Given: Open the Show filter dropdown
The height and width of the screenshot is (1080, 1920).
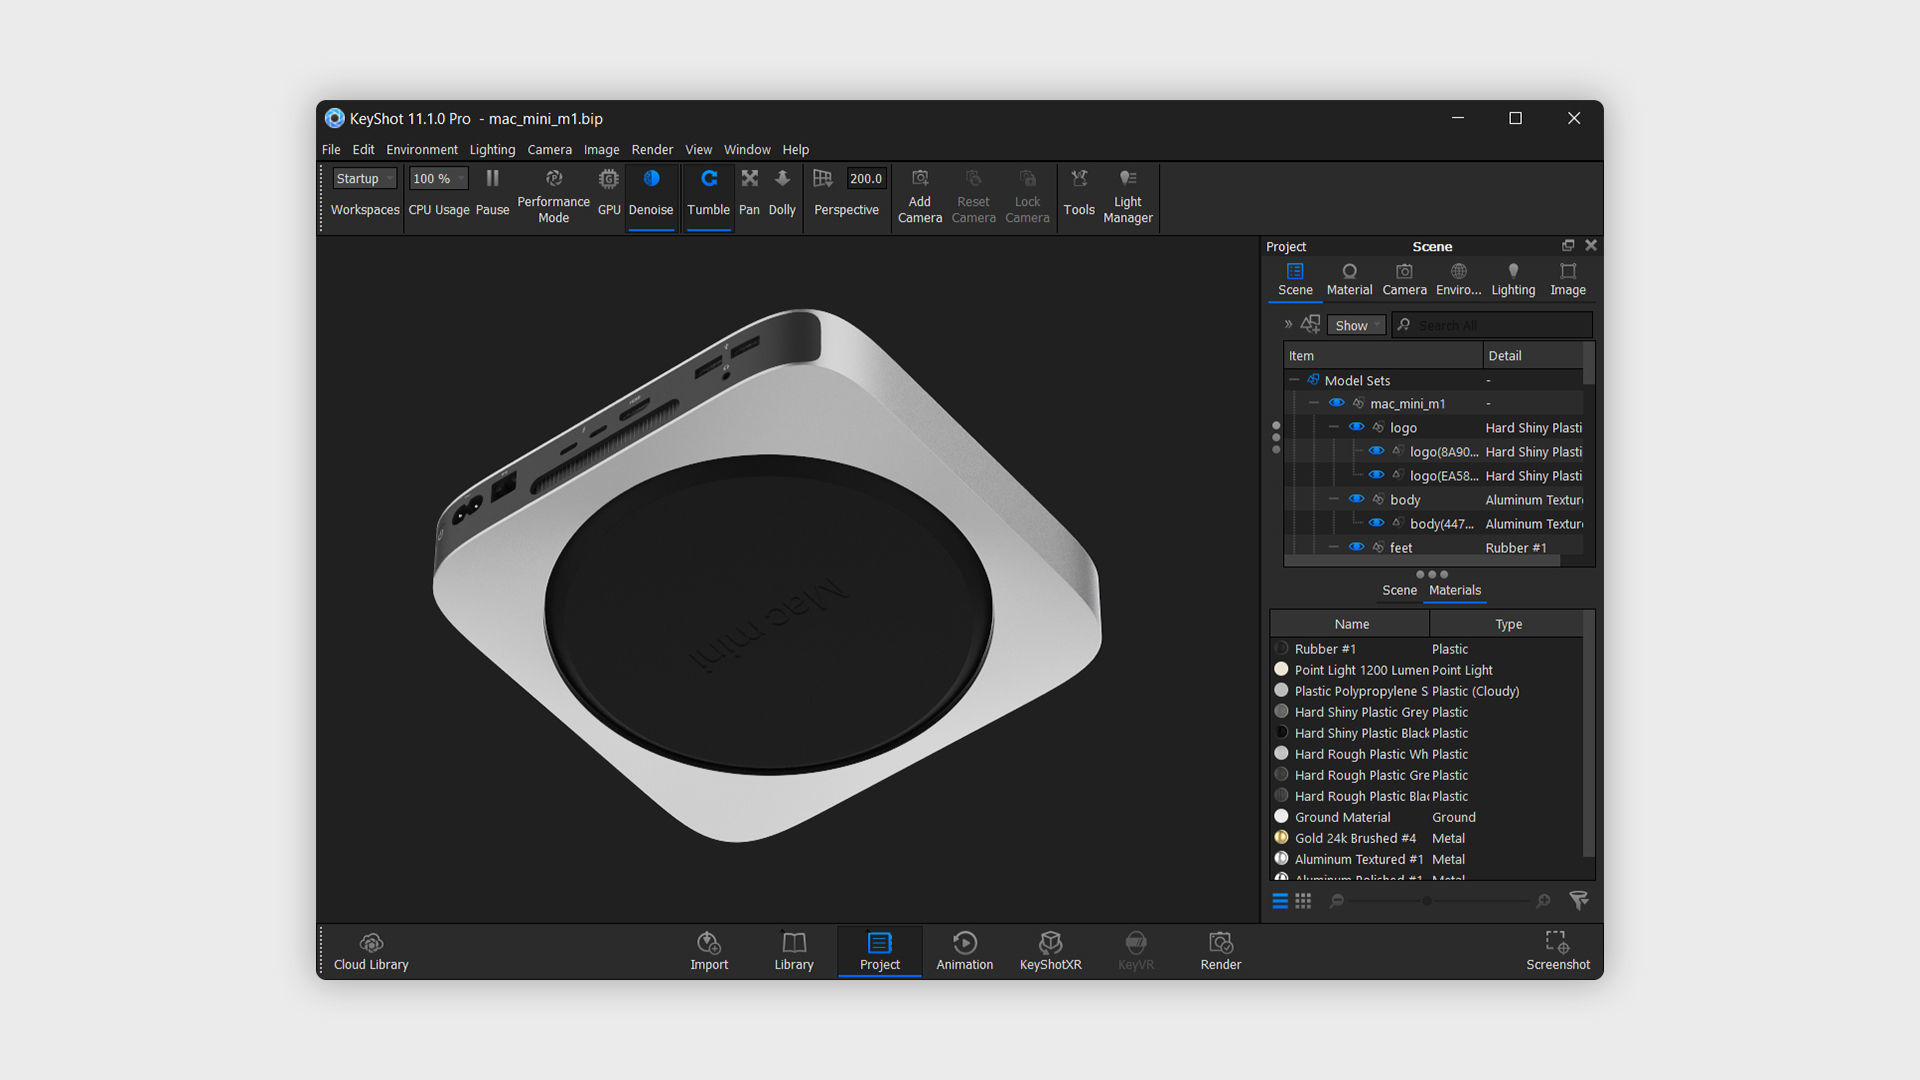Looking at the screenshot, I should coord(1356,325).
